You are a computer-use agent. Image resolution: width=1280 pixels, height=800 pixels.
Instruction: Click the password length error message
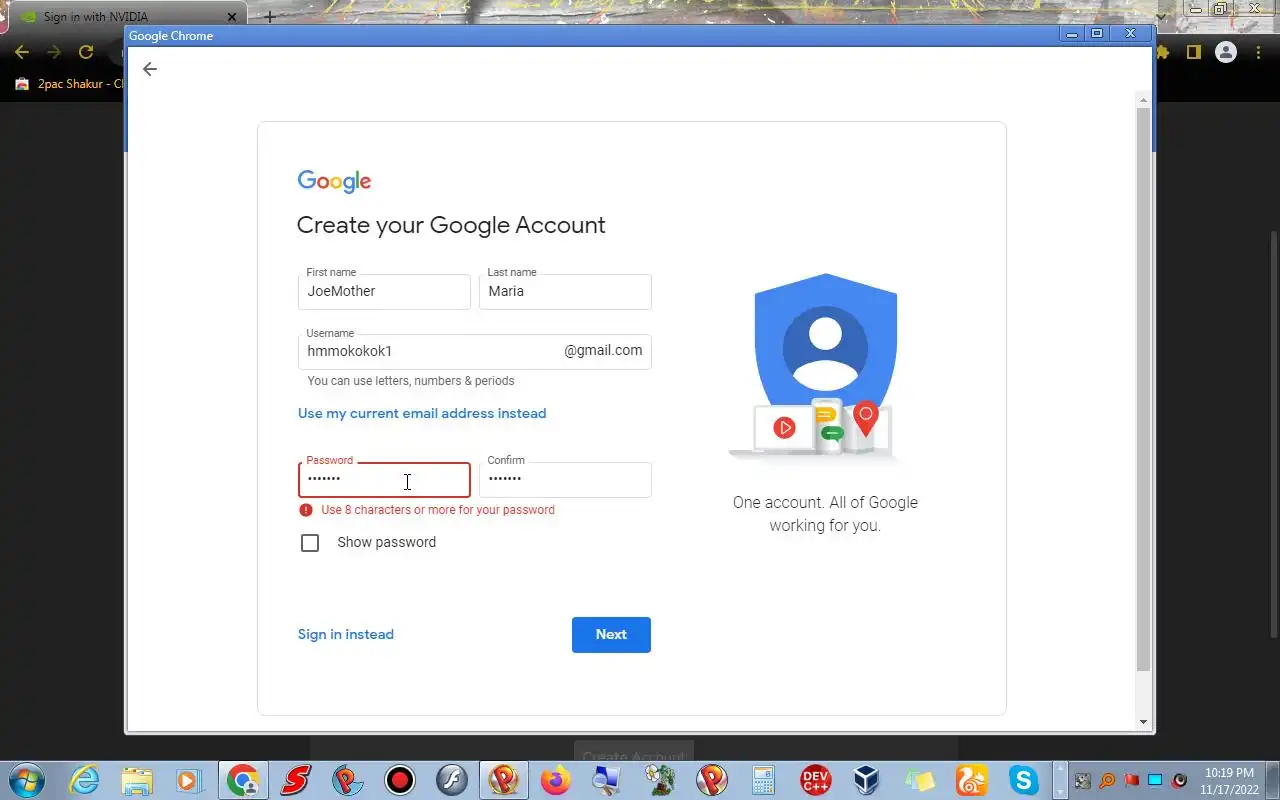(x=438, y=510)
